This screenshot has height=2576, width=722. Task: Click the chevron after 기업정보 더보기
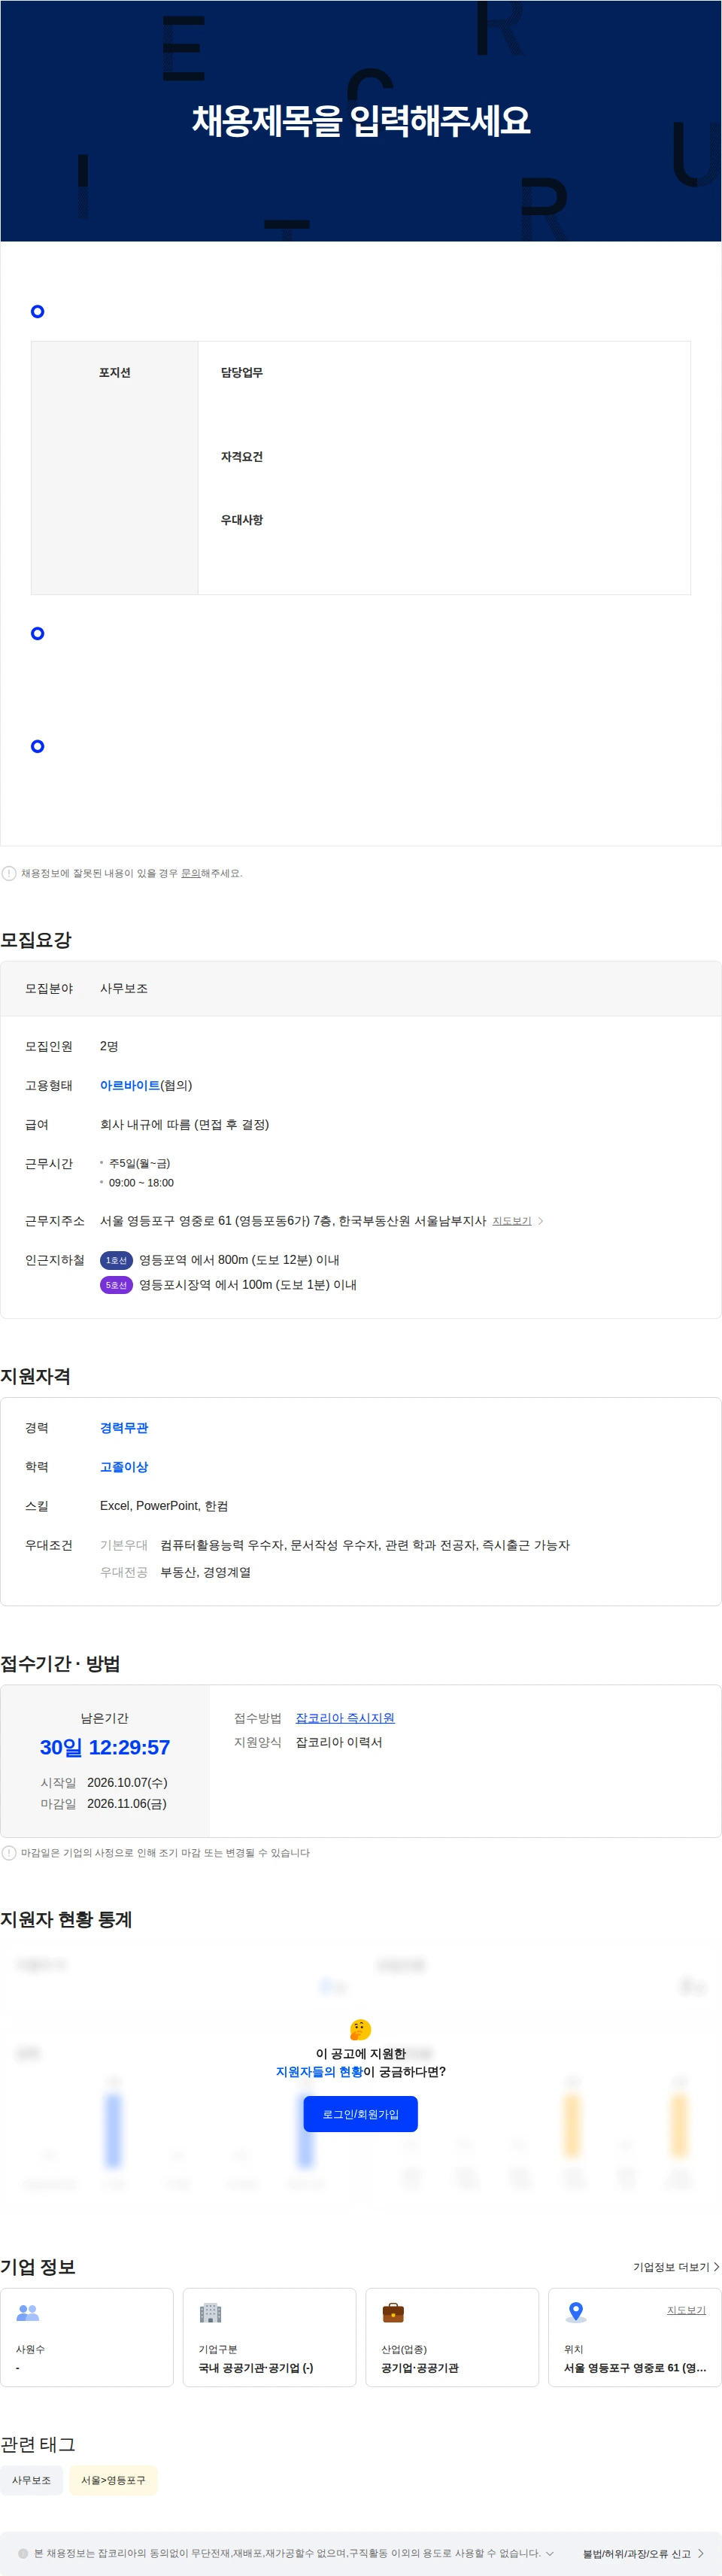[716, 2267]
